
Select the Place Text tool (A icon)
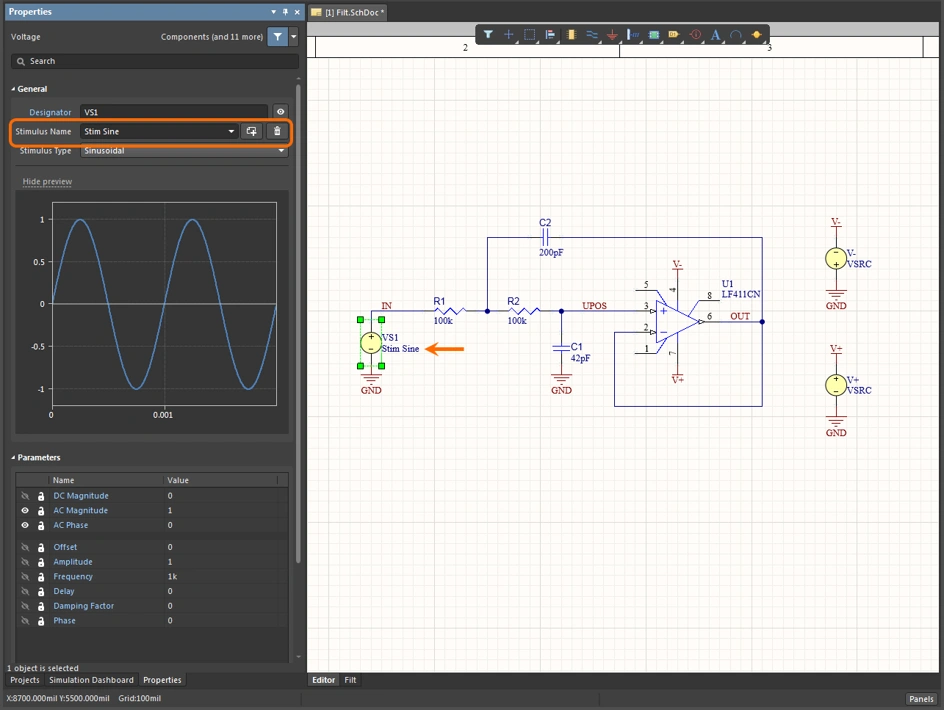716,35
